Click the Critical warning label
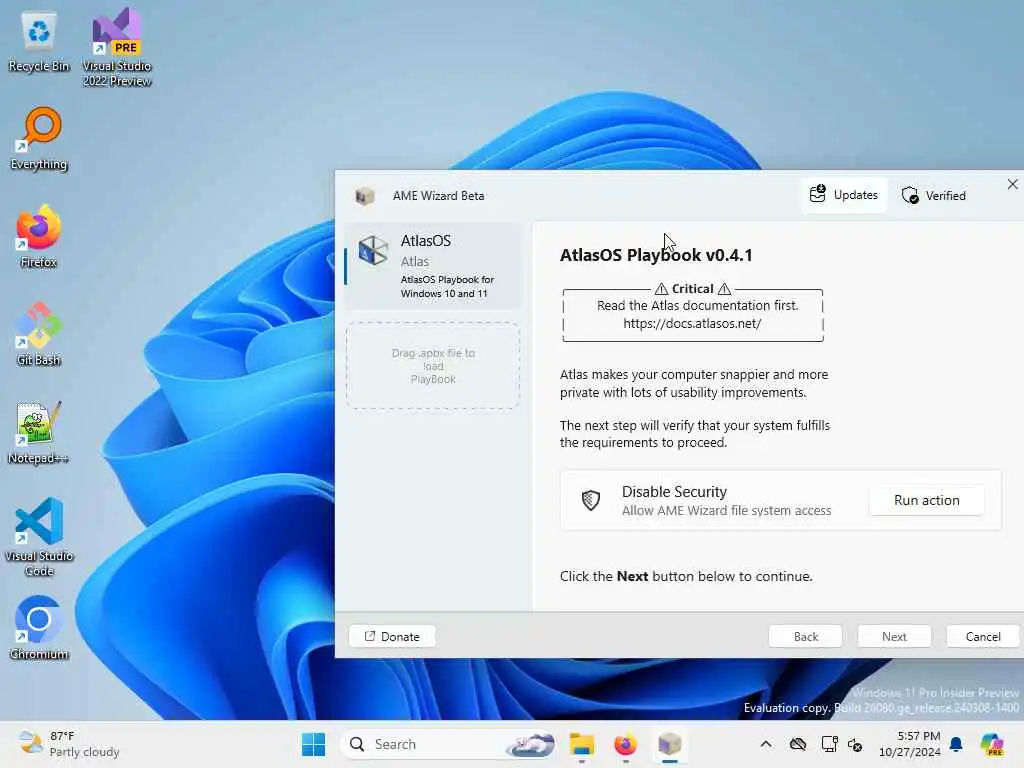Image resolution: width=1024 pixels, height=768 pixels. [693, 289]
